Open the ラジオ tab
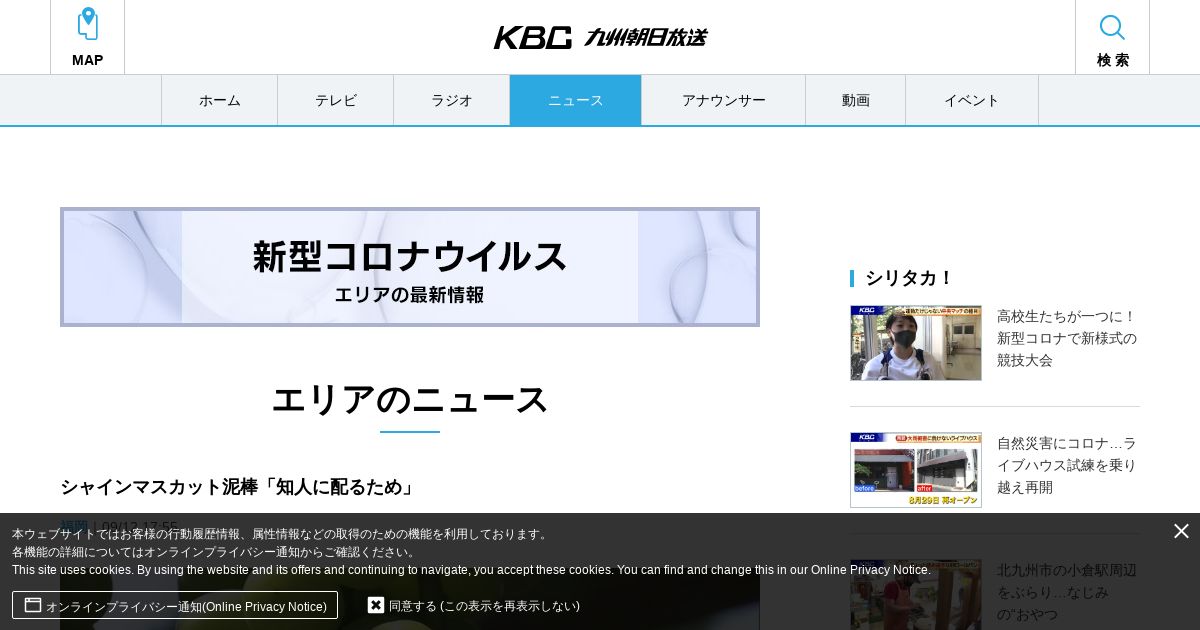Viewport: 1200px width, 630px height. (452, 100)
